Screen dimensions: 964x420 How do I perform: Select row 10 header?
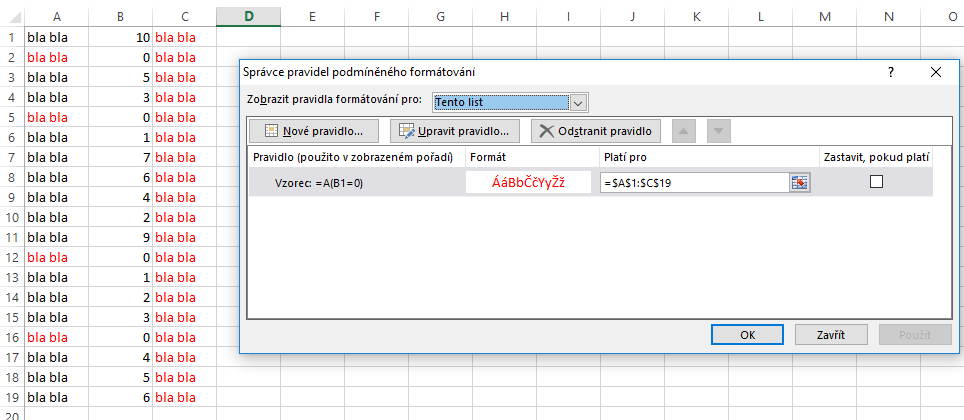[10, 217]
